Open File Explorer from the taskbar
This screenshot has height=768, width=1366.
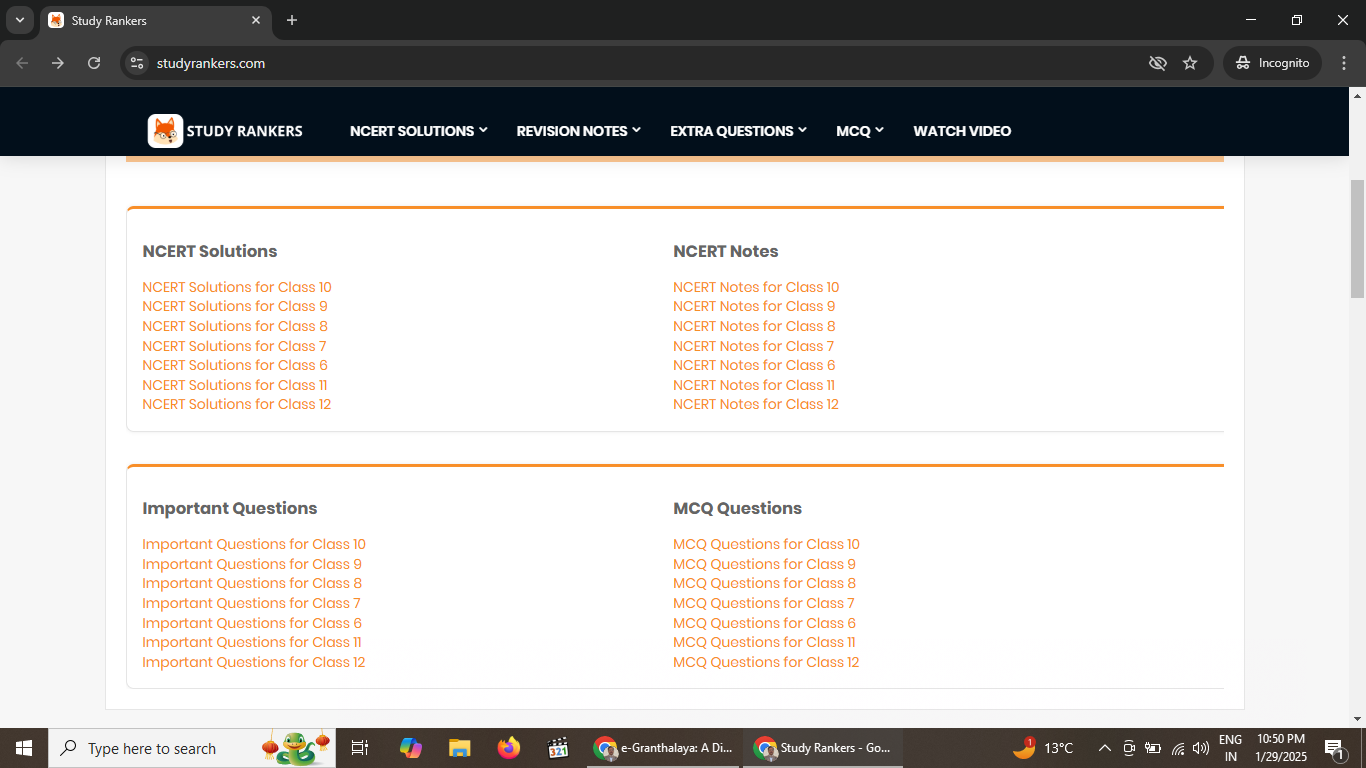(459, 748)
